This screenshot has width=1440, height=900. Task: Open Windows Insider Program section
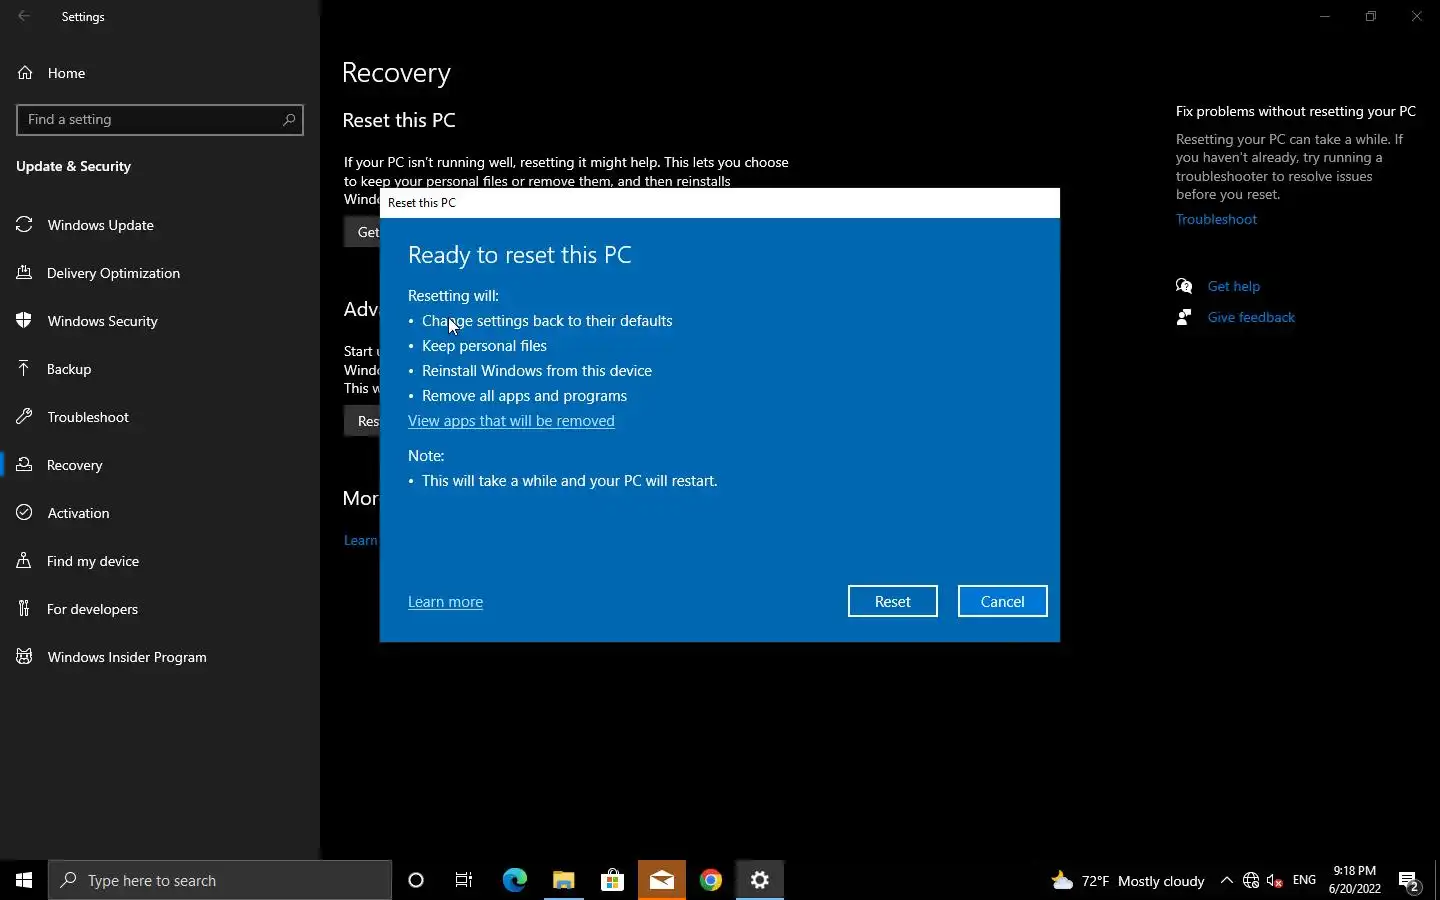(x=160, y=657)
